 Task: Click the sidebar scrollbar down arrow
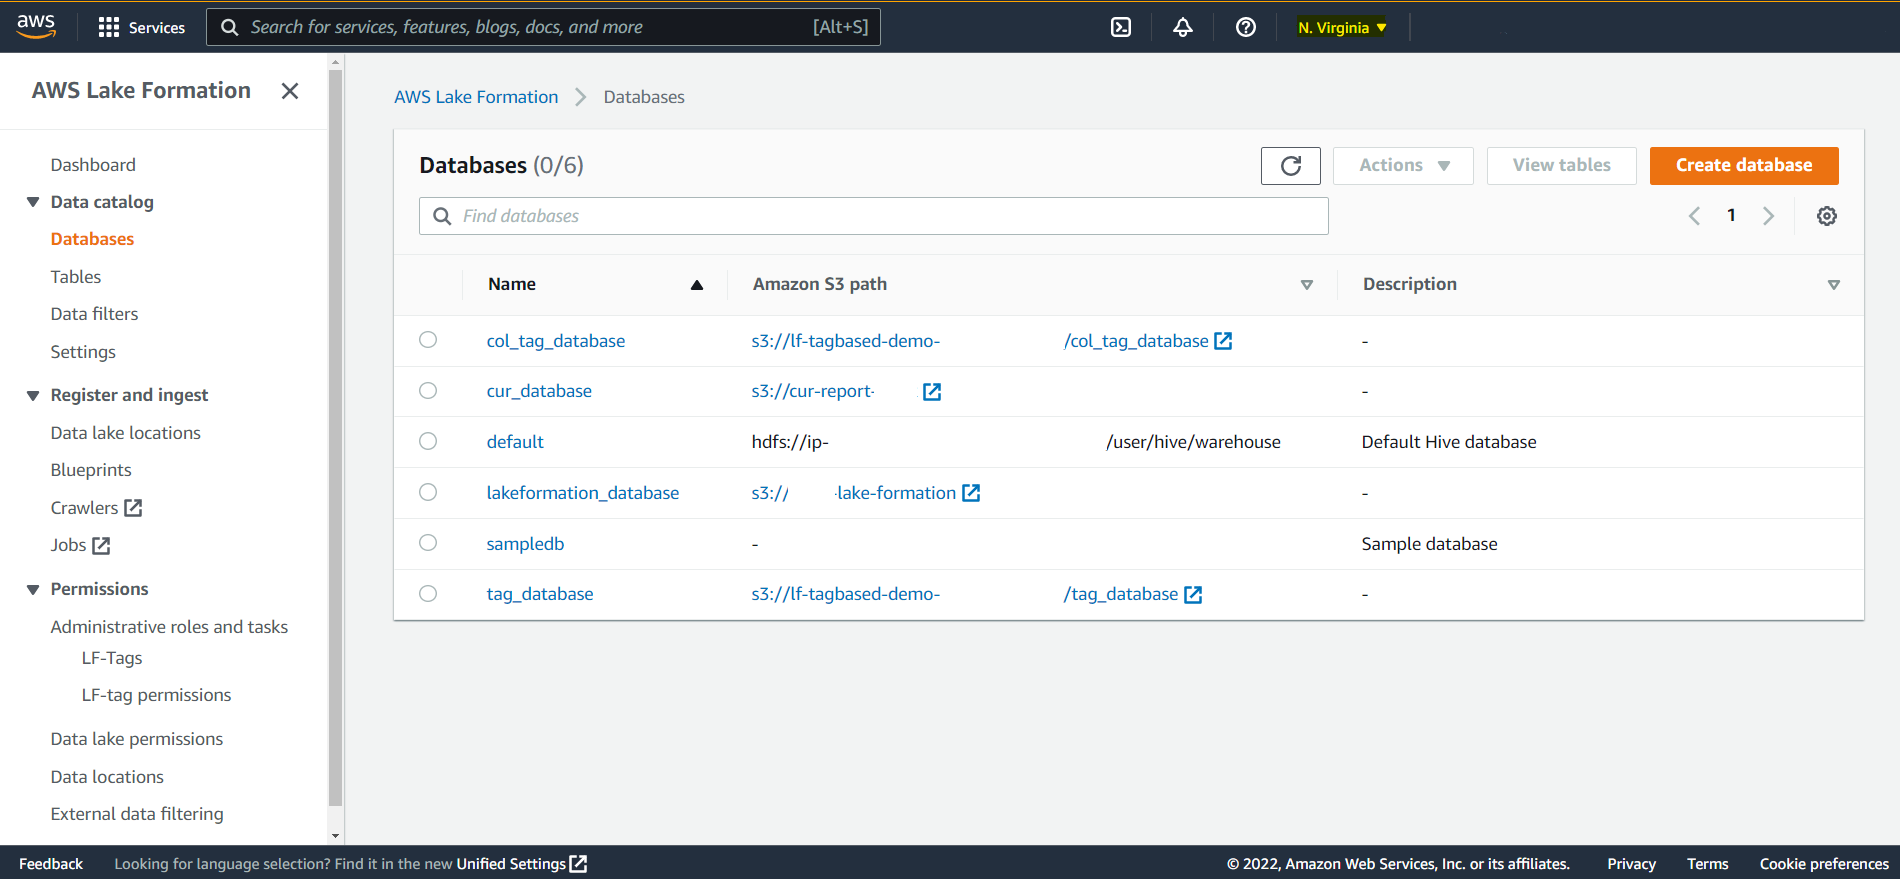click(x=335, y=836)
